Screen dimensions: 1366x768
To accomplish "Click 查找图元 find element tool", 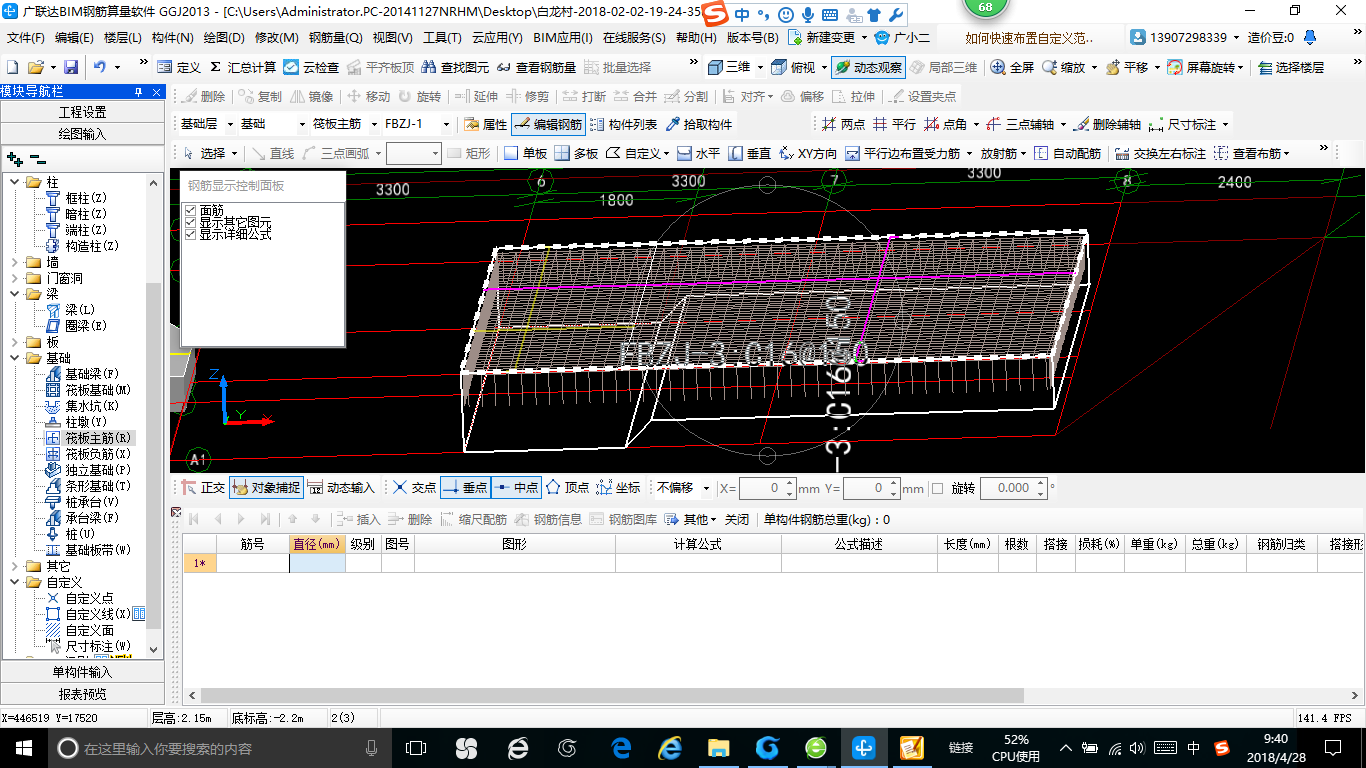I will [456, 67].
